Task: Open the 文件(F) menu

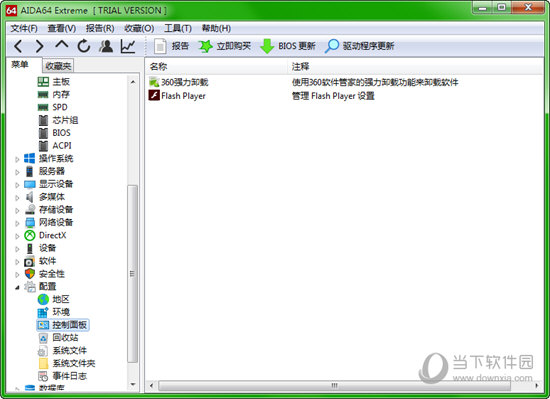Action: [x=24, y=28]
